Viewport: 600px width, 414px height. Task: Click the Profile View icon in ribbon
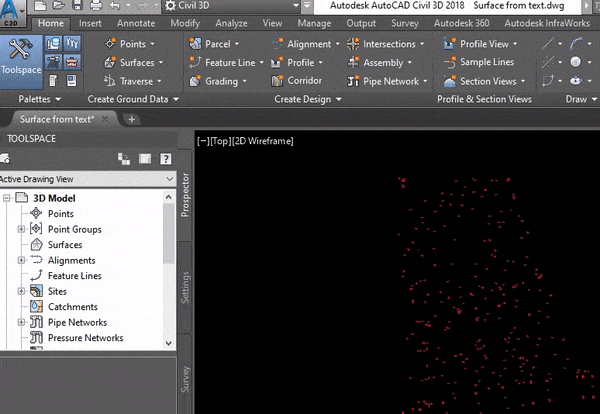pos(450,44)
